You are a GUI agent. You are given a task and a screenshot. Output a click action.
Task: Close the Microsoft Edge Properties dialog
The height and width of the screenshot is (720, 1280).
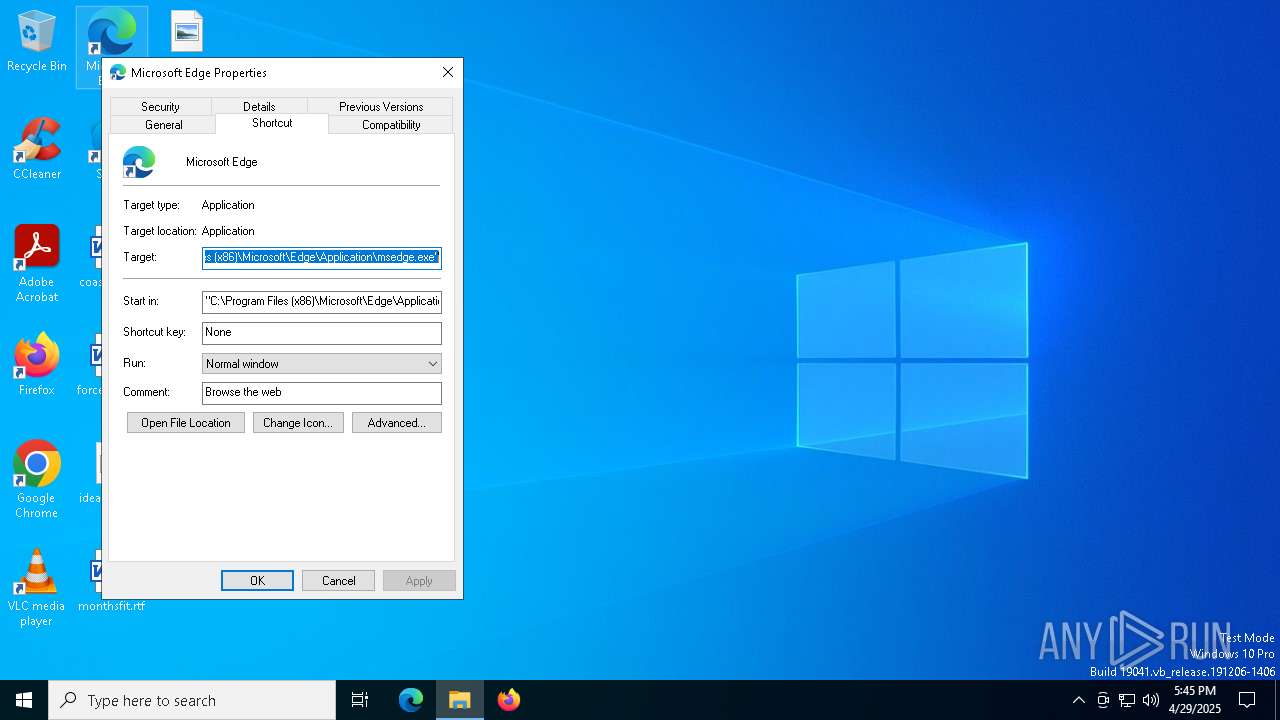click(x=448, y=72)
